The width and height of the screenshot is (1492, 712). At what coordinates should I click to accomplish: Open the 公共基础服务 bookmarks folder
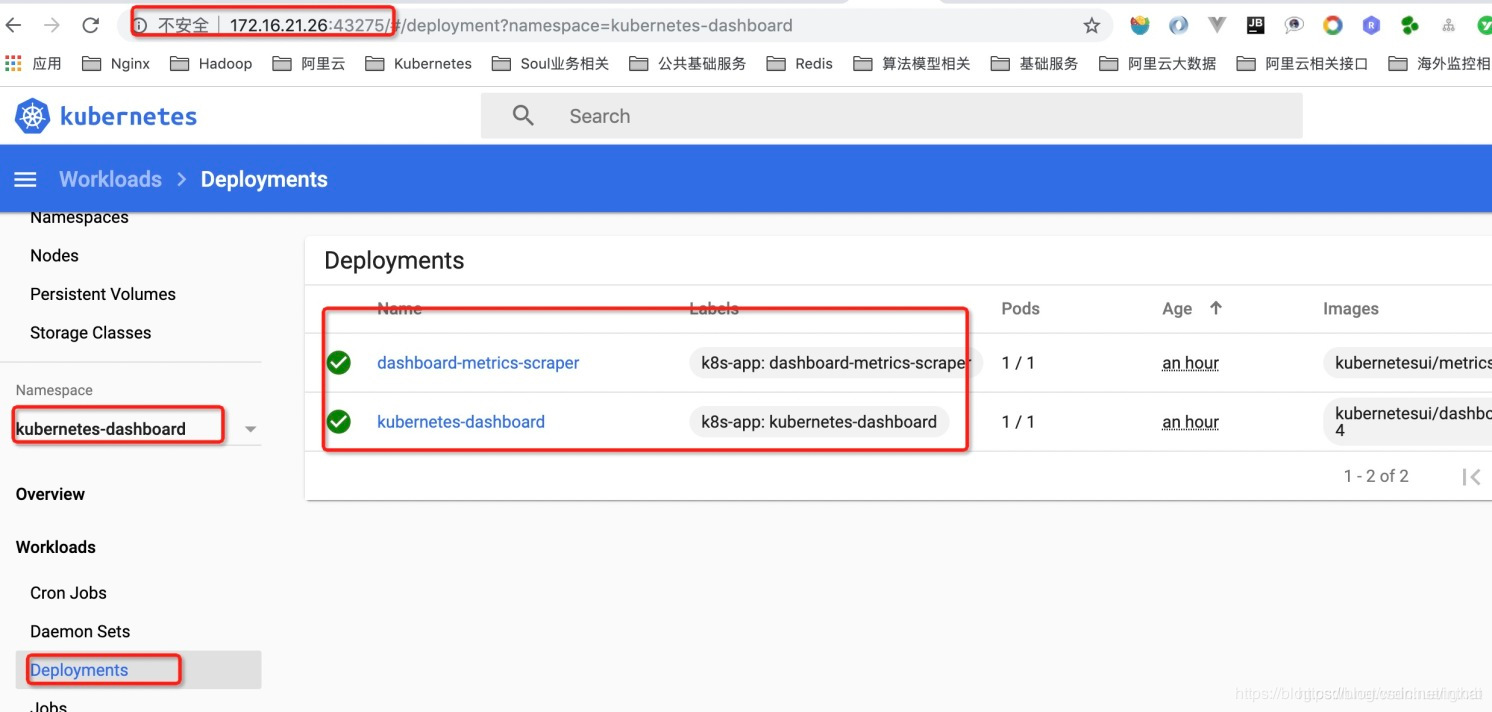coord(688,63)
